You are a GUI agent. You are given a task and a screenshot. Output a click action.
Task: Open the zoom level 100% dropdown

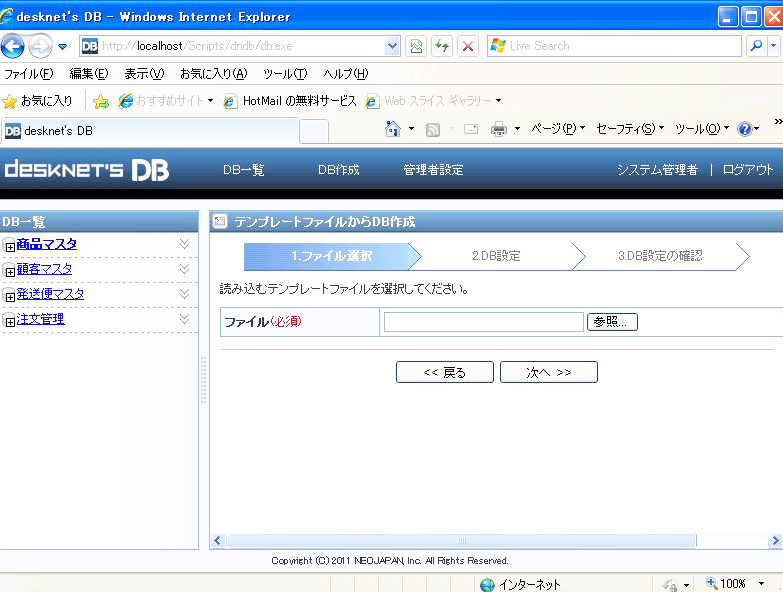pos(761,584)
